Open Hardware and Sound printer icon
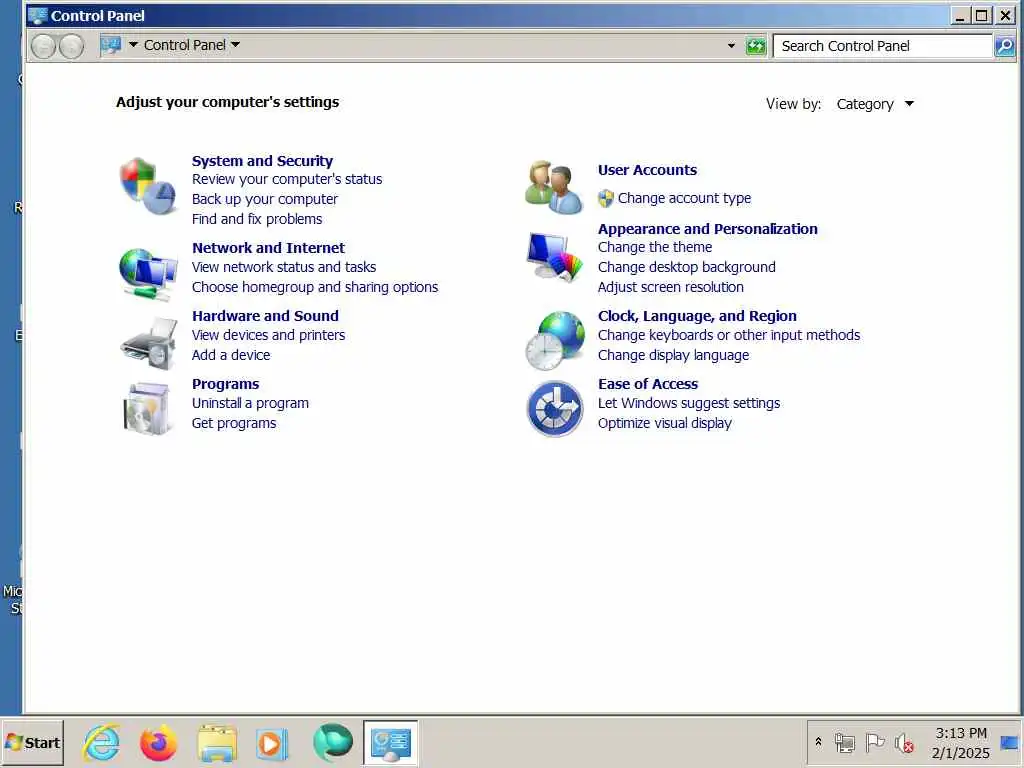The image size is (1024, 768). (x=150, y=344)
